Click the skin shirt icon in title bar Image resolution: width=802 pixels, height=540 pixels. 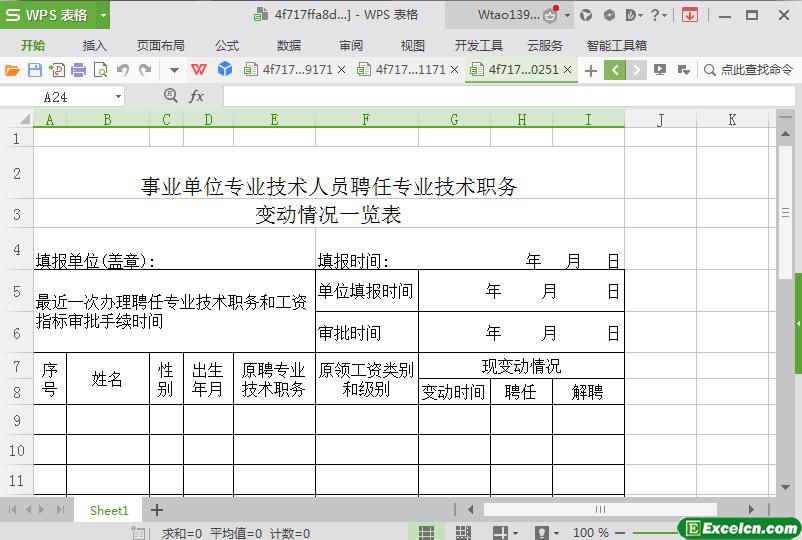pos(586,15)
